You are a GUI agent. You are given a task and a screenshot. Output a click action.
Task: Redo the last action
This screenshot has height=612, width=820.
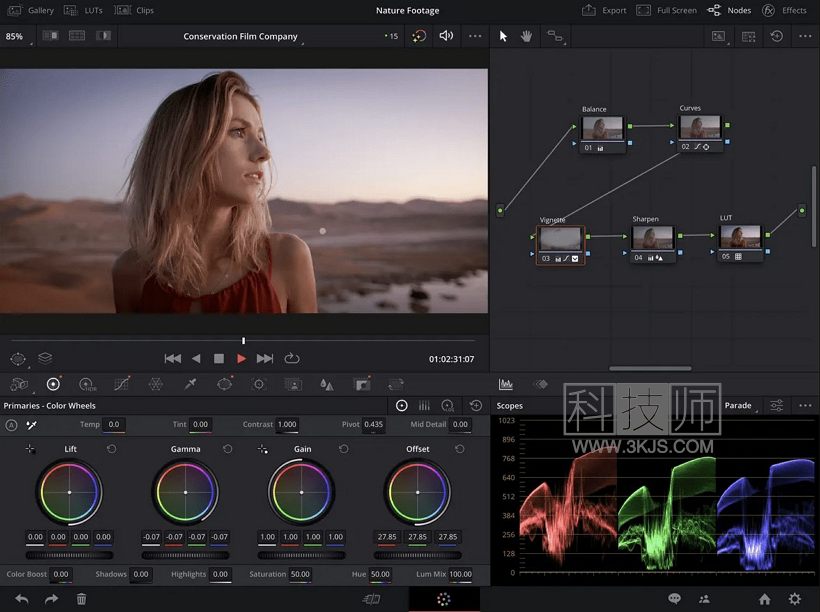click(x=51, y=599)
